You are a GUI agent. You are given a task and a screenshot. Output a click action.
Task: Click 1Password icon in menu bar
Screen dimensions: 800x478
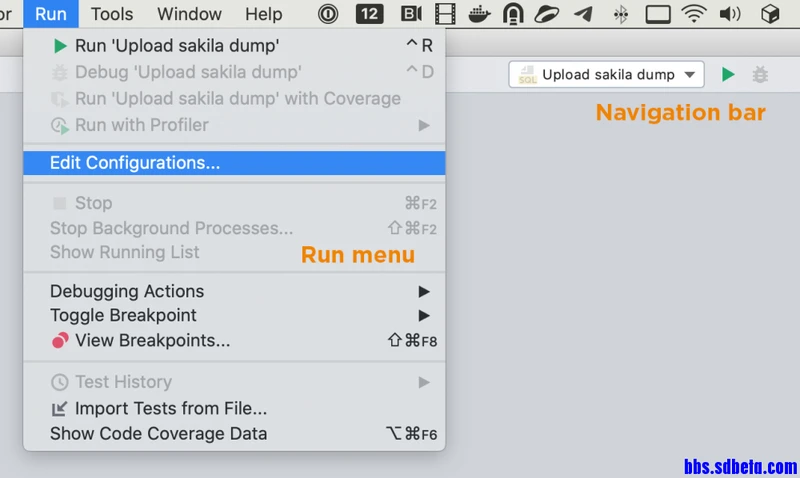(328, 14)
